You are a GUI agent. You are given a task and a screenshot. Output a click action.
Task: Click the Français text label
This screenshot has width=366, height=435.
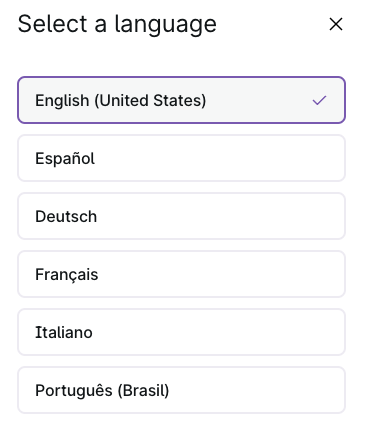pyautogui.click(x=67, y=275)
